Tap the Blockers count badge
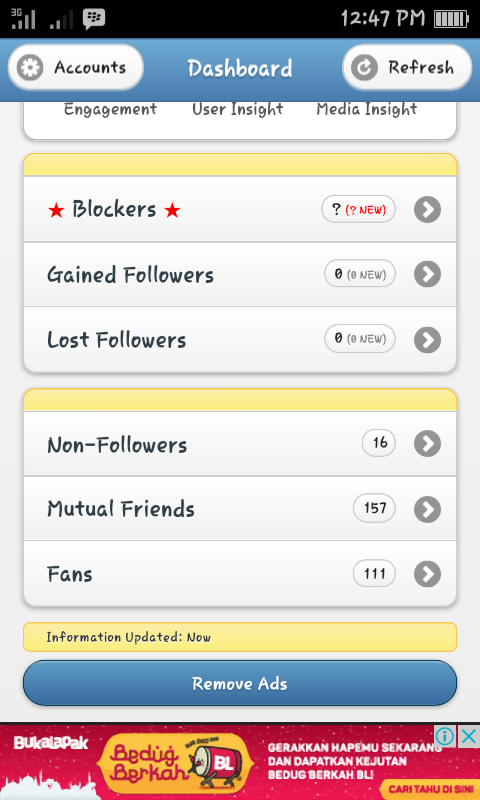 click(x=358, y=209)
